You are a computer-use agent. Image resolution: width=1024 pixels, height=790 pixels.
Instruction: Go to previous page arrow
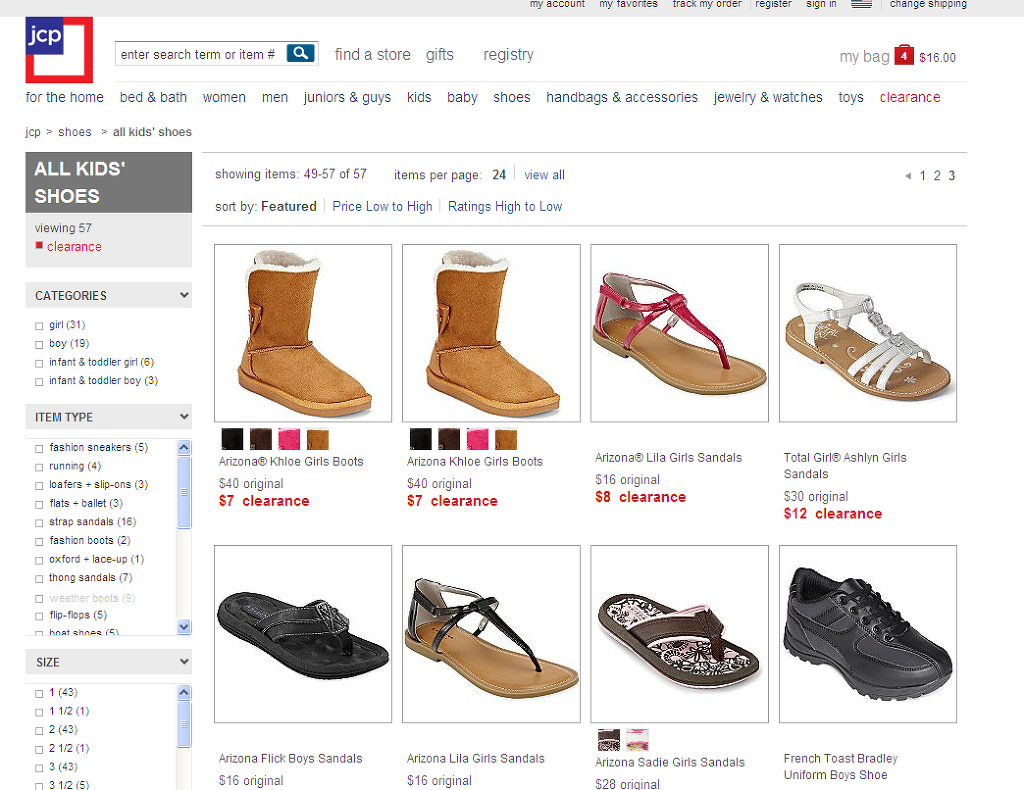tap(908, 176)
